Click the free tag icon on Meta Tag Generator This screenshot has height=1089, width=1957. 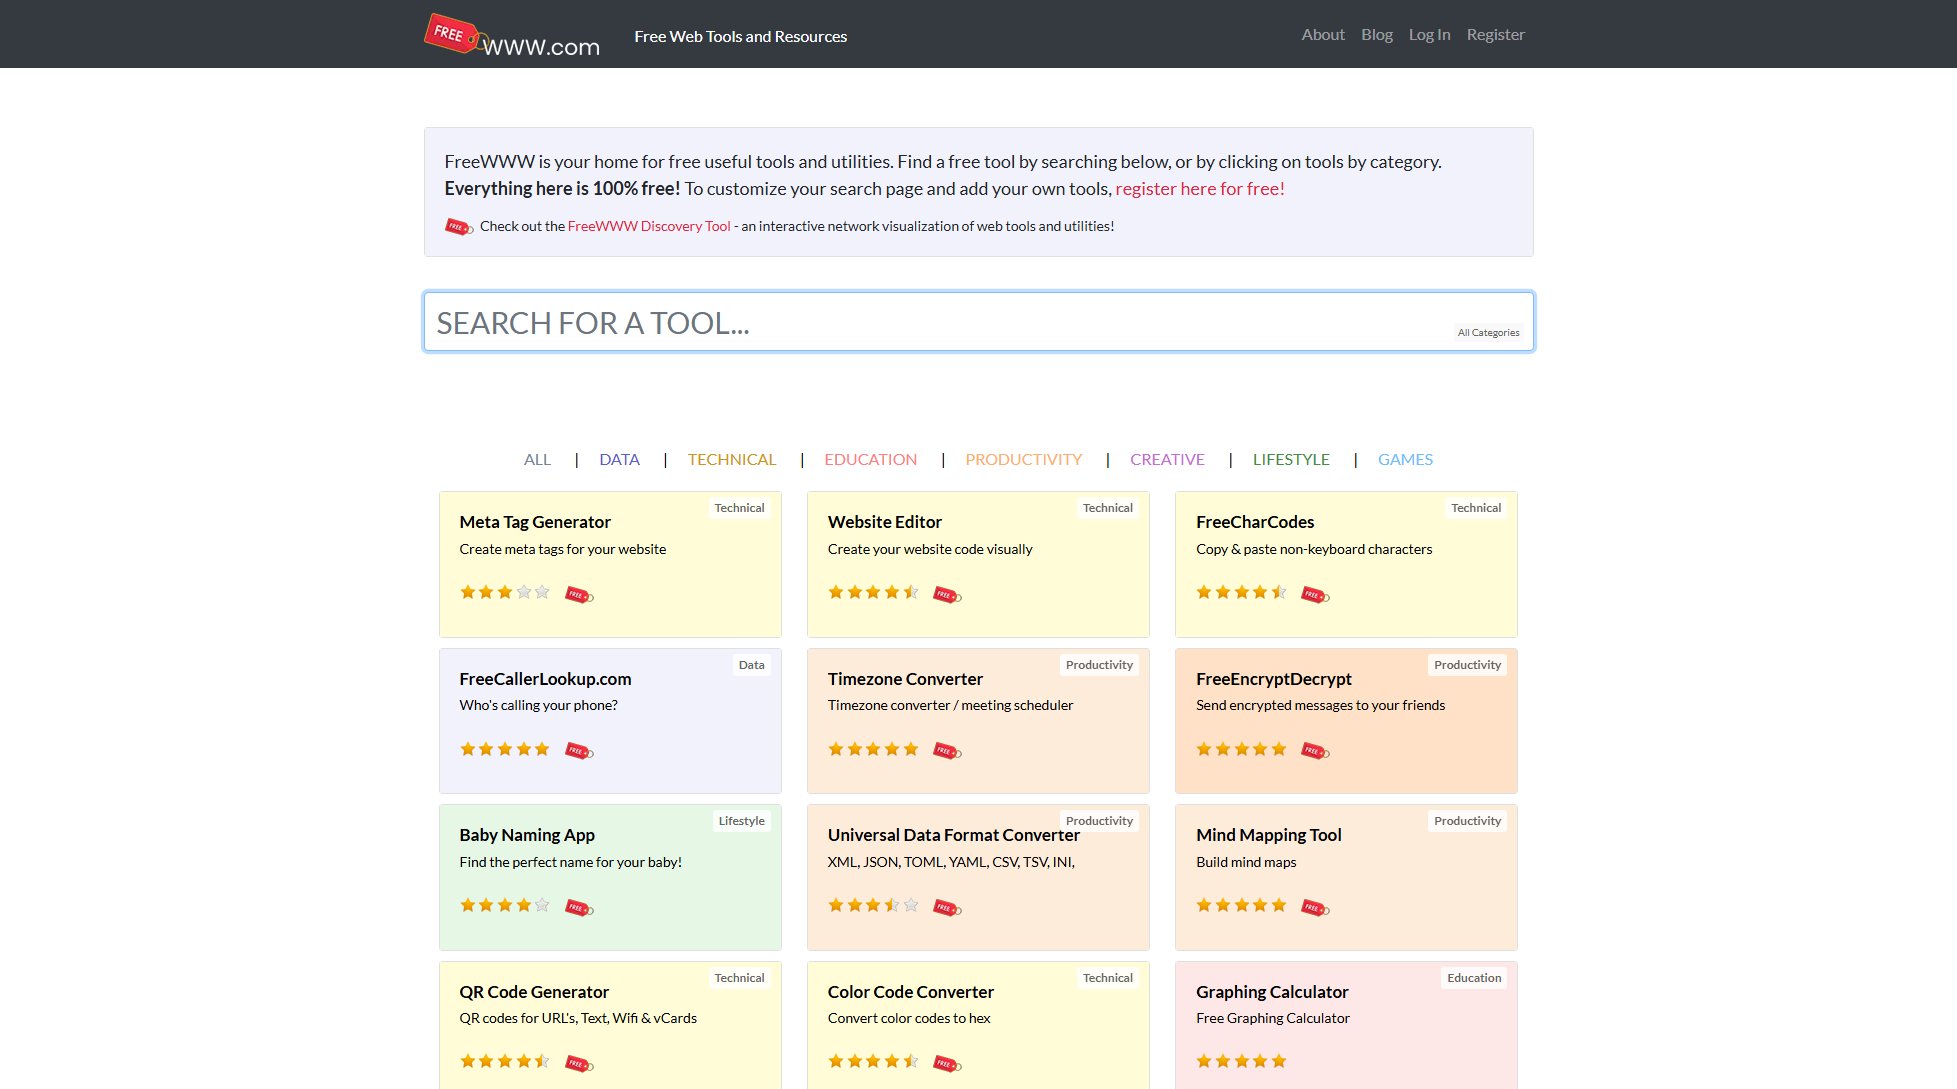(x=579, y=595)
